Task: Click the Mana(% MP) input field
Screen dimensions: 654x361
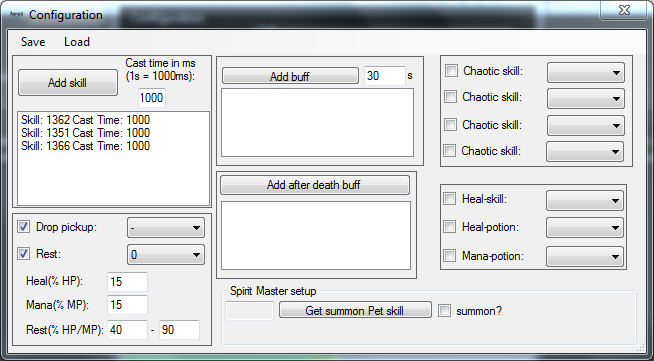Action: click(127, 305)
